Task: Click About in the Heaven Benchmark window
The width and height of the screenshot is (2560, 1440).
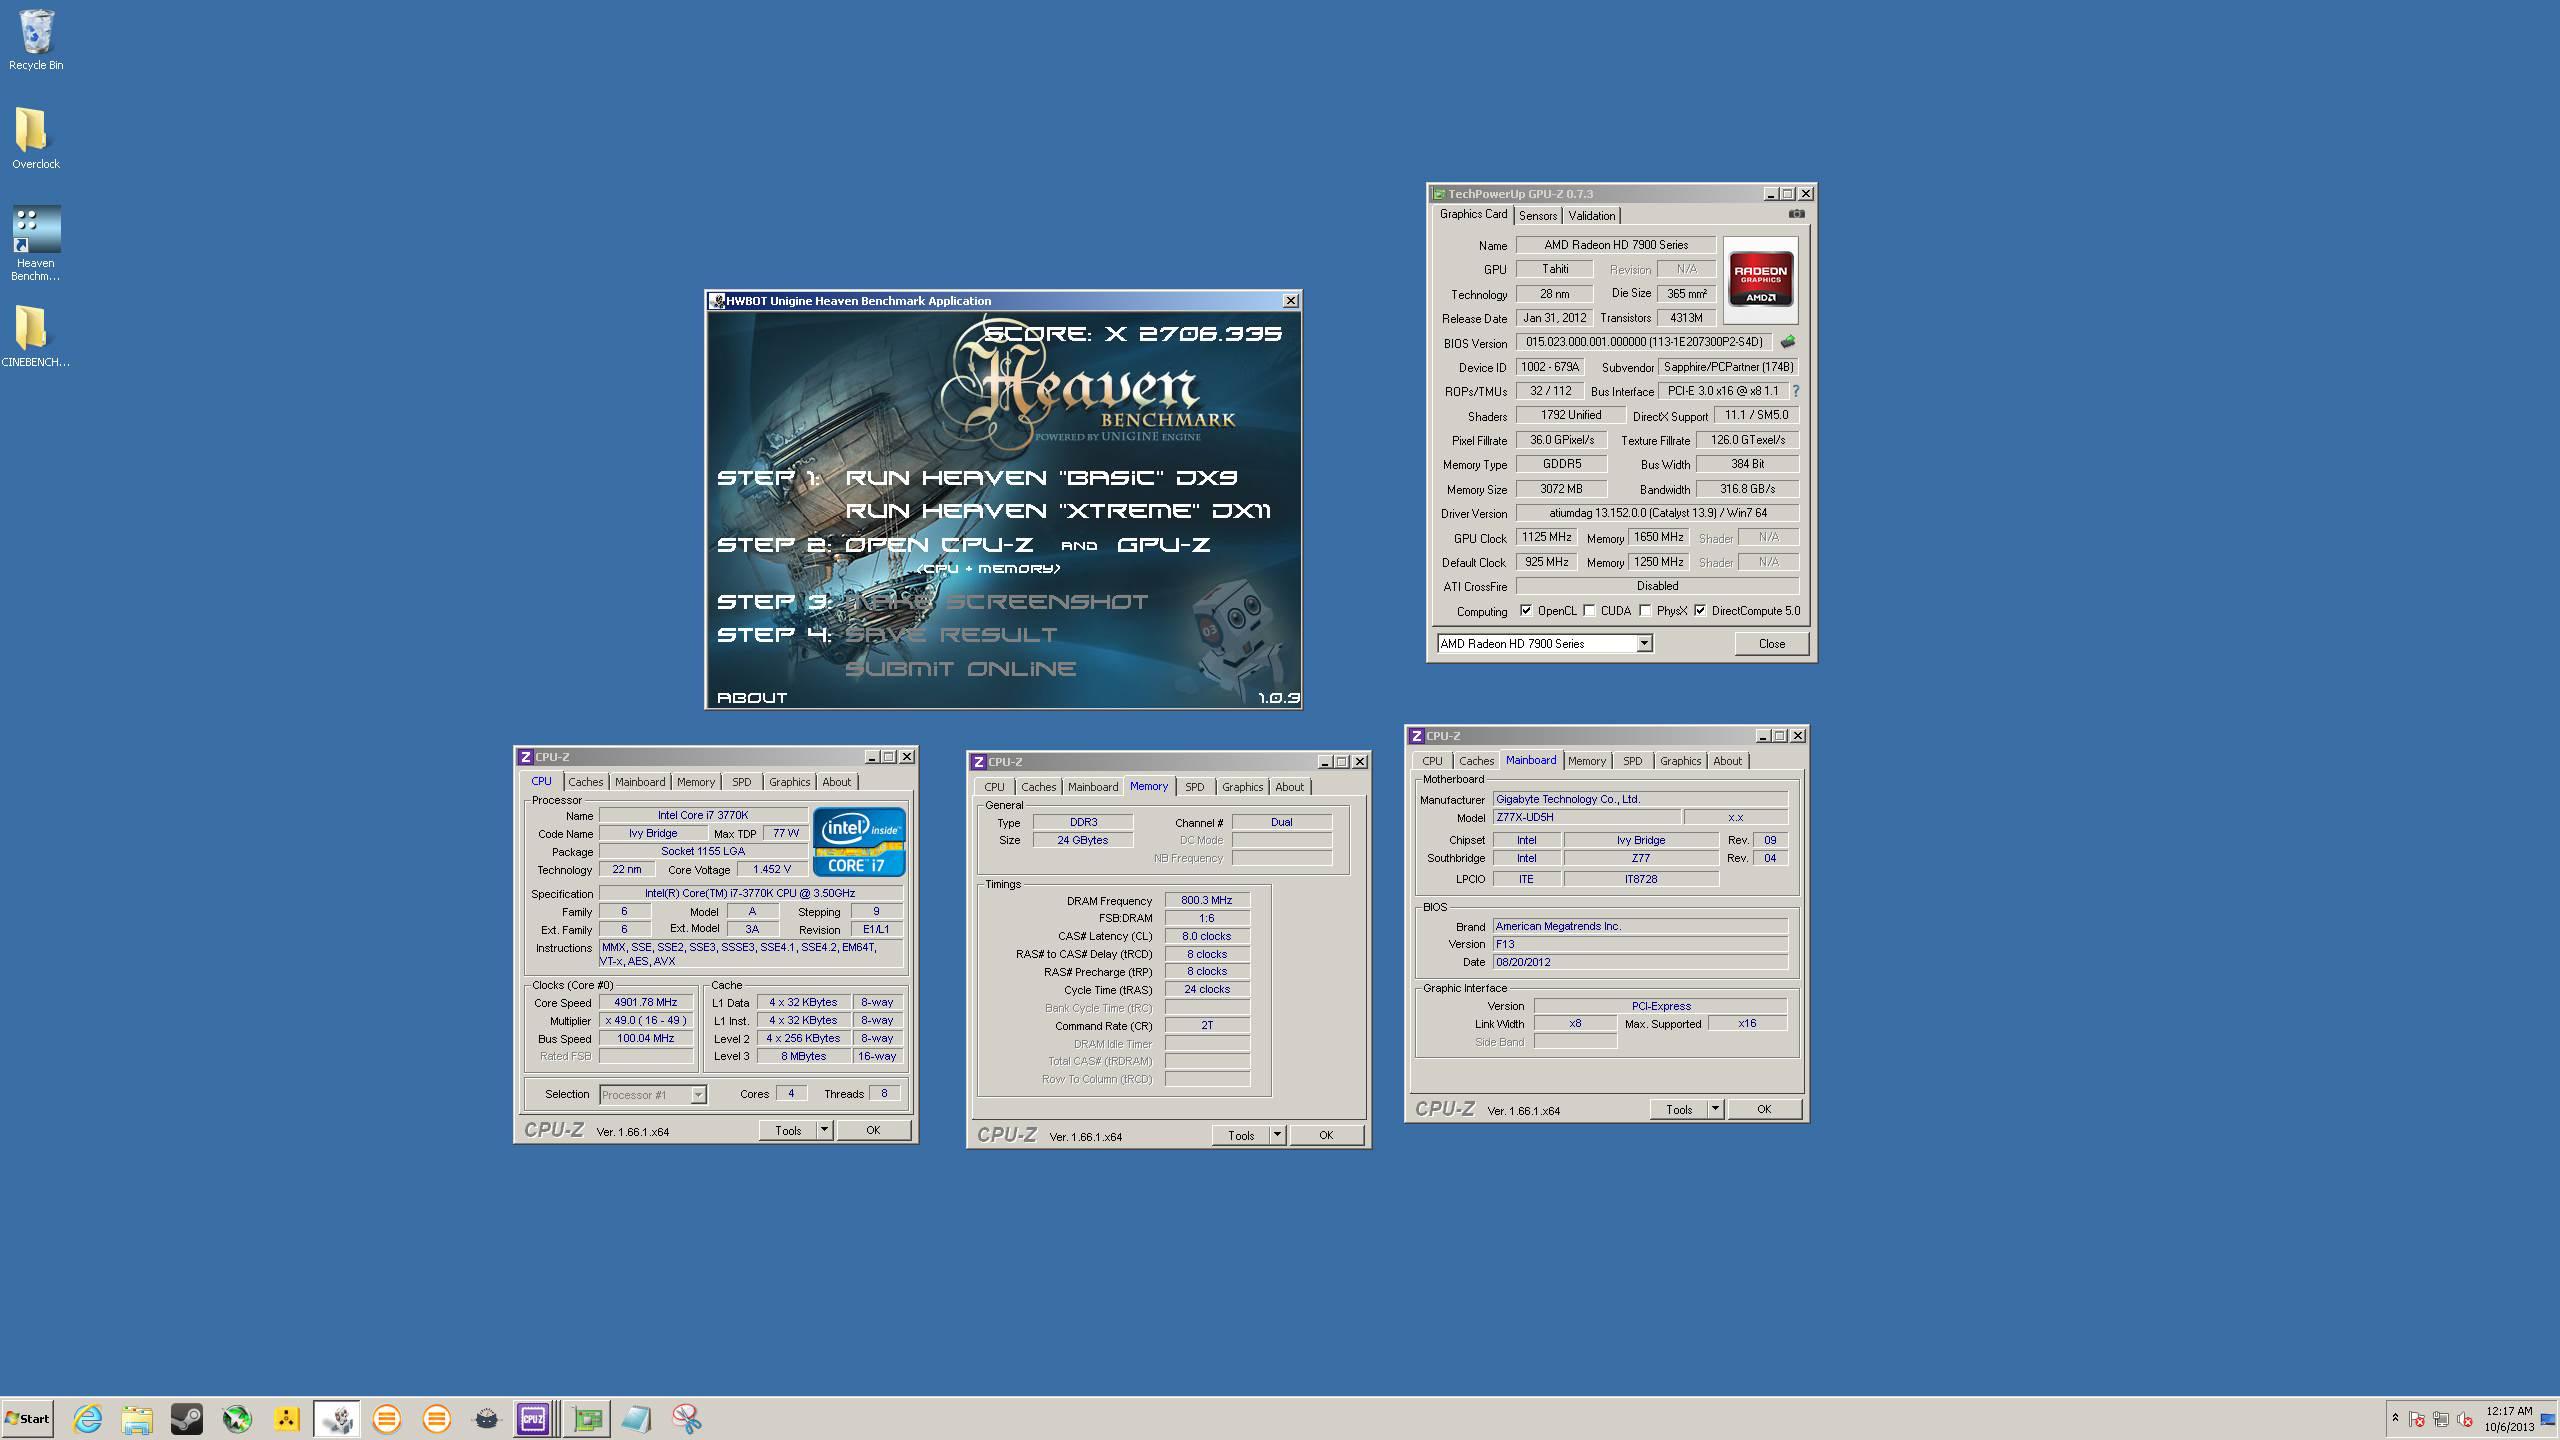Action: [752, 698]
